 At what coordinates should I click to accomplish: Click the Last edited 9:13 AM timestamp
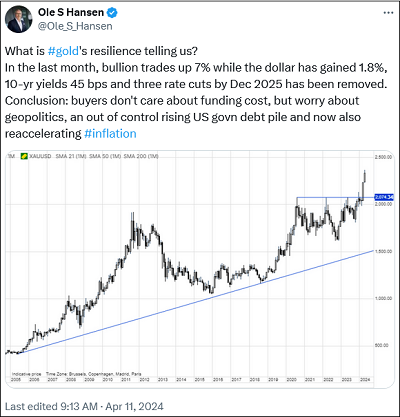51,406
